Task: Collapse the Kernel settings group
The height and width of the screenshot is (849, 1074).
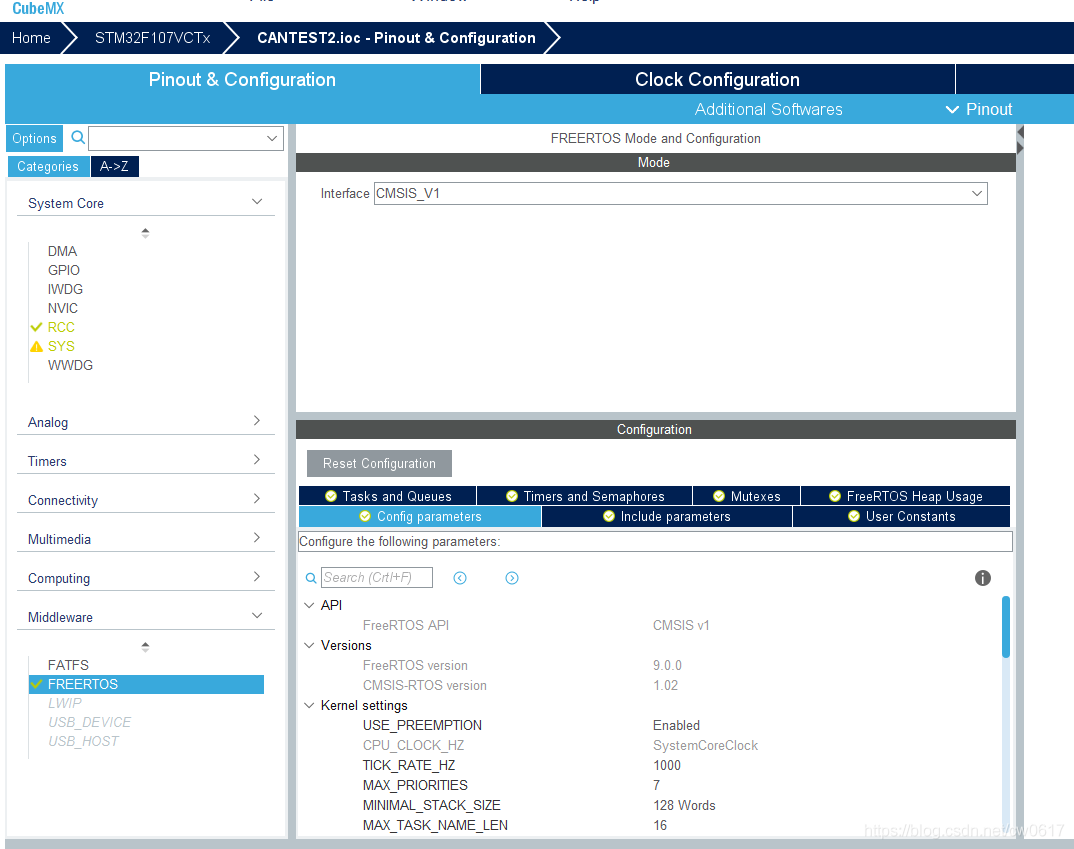Action: coord(310,705)
